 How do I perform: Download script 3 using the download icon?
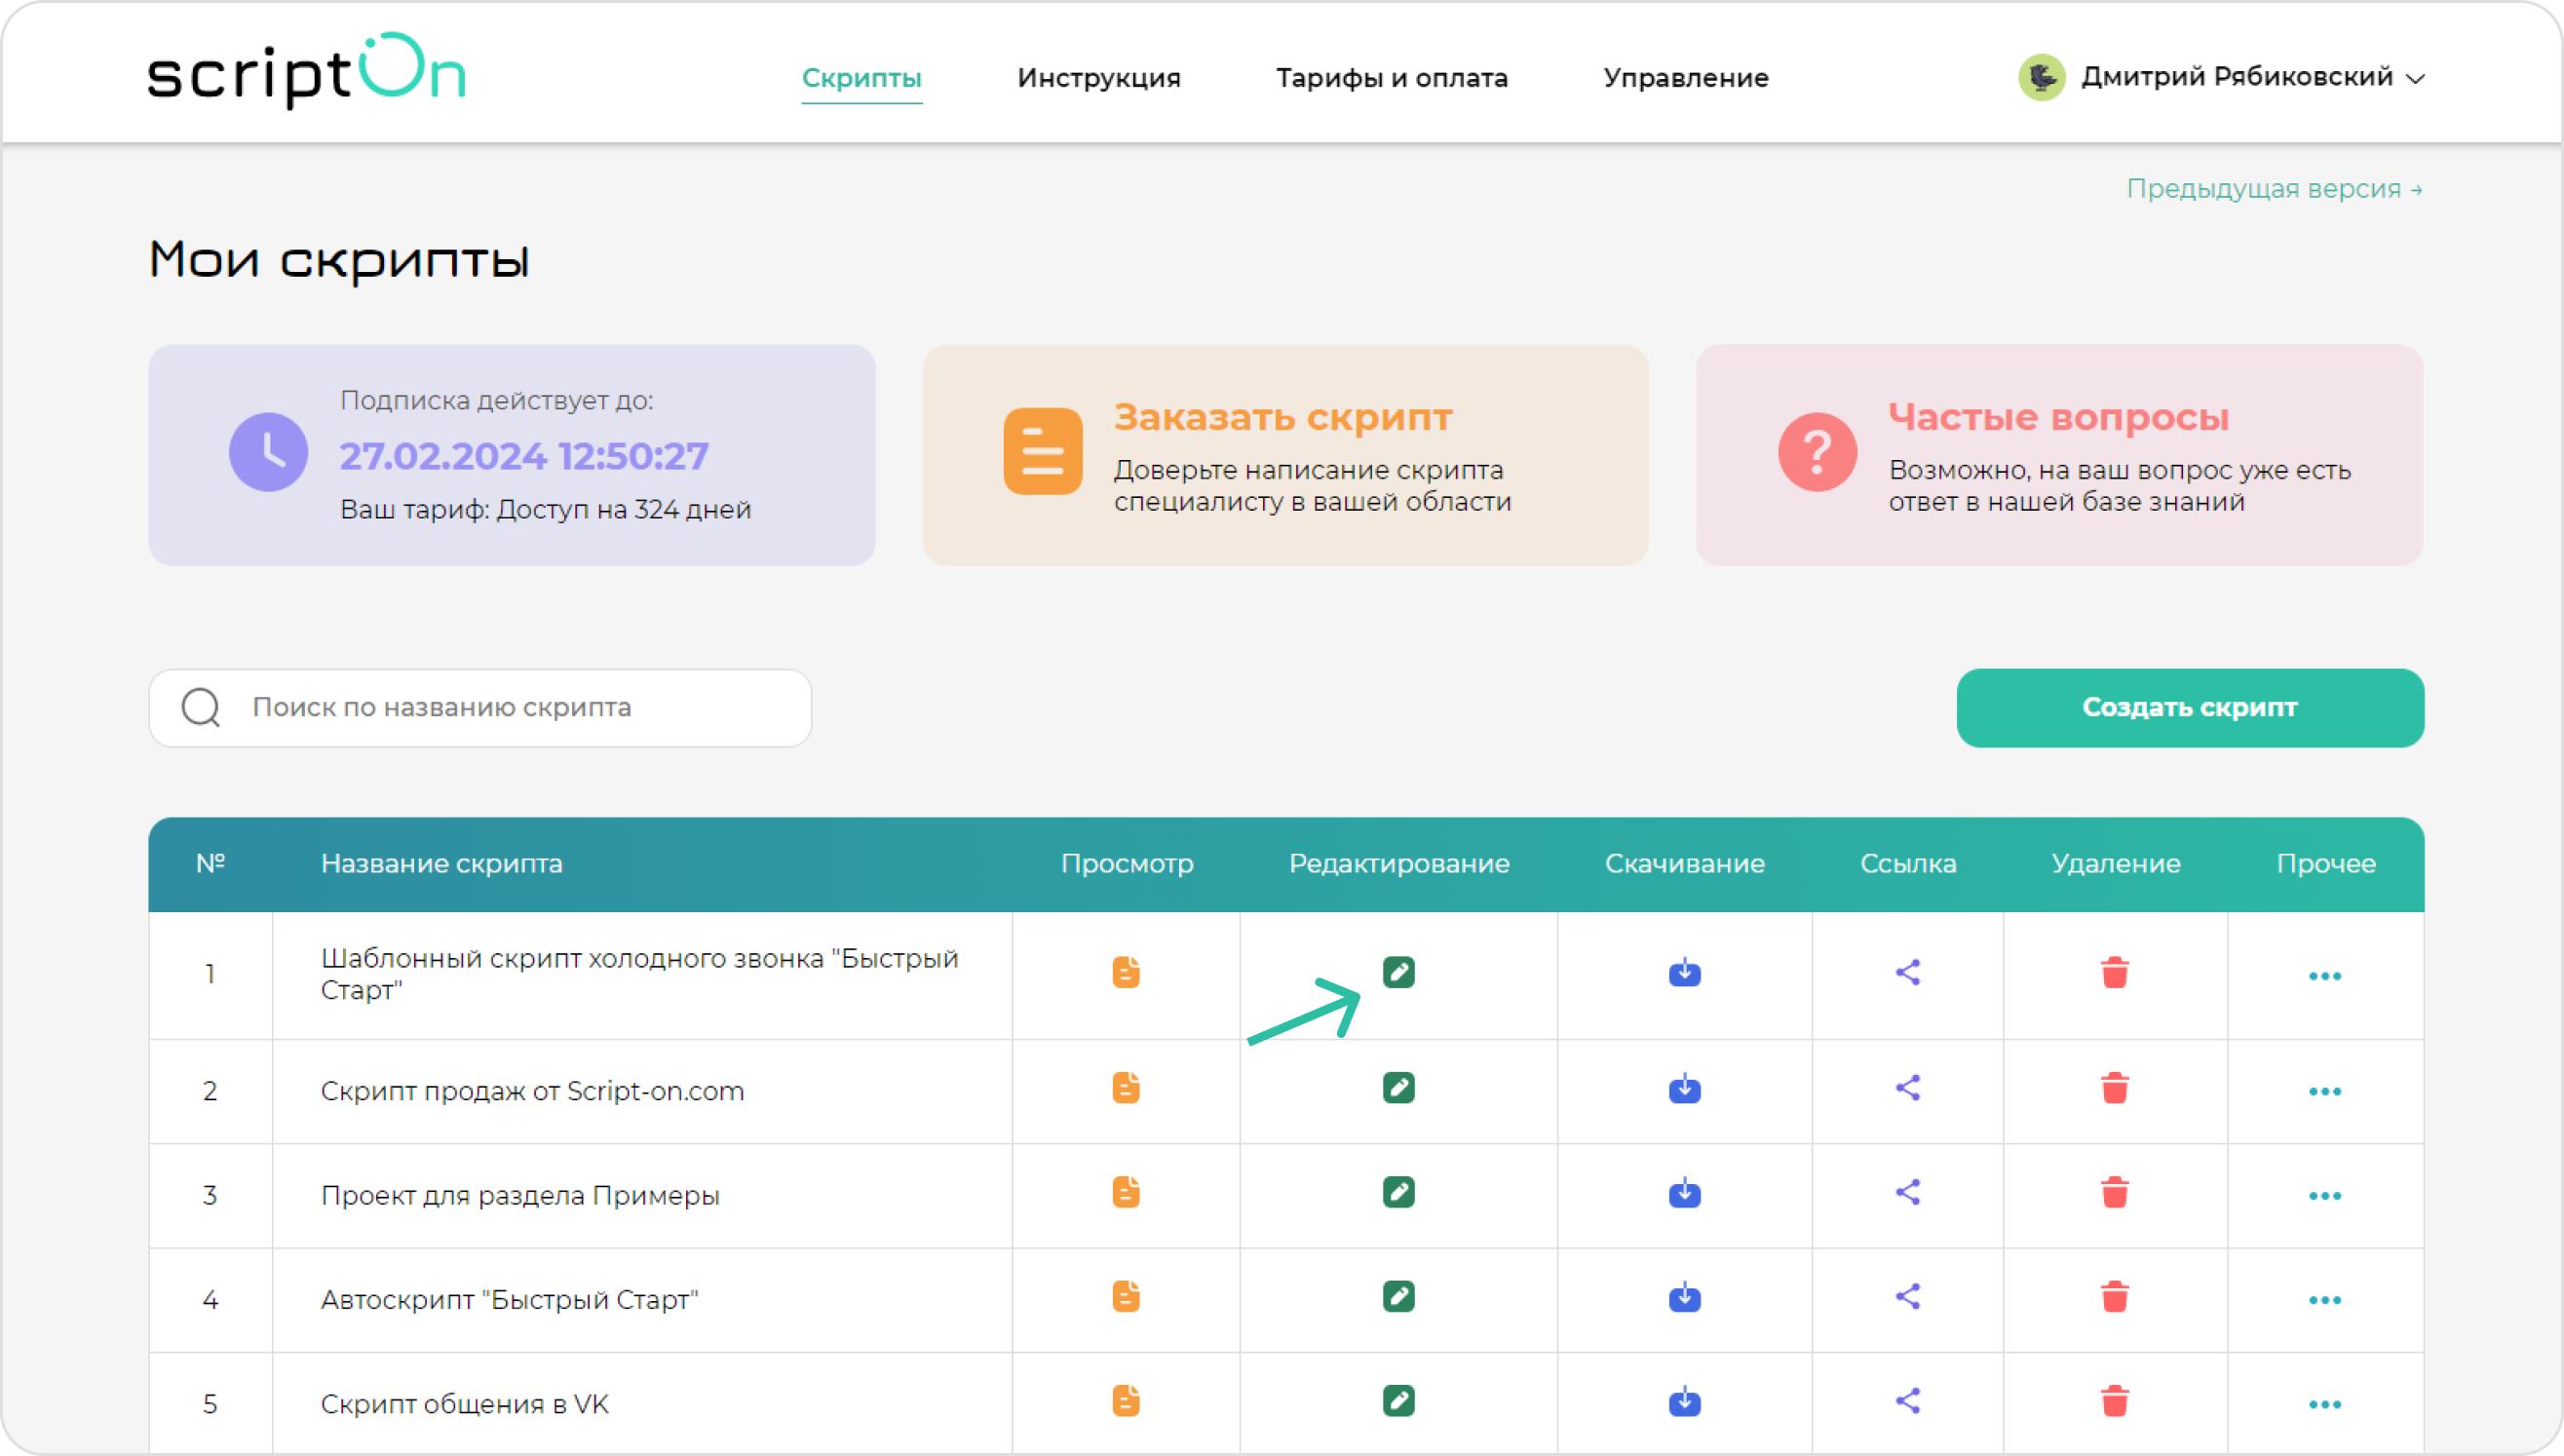[1684, 1193]
